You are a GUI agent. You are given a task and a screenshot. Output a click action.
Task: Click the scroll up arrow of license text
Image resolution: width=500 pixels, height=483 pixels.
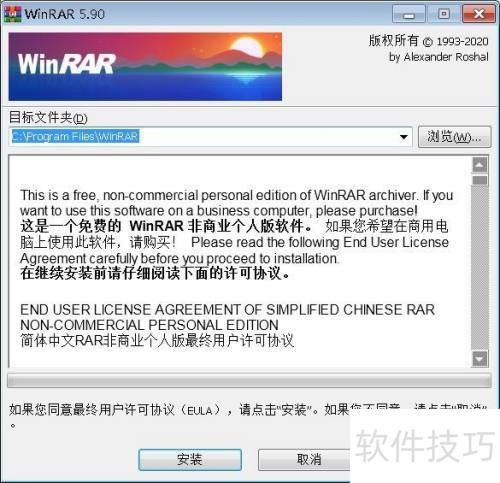[480, 165]
